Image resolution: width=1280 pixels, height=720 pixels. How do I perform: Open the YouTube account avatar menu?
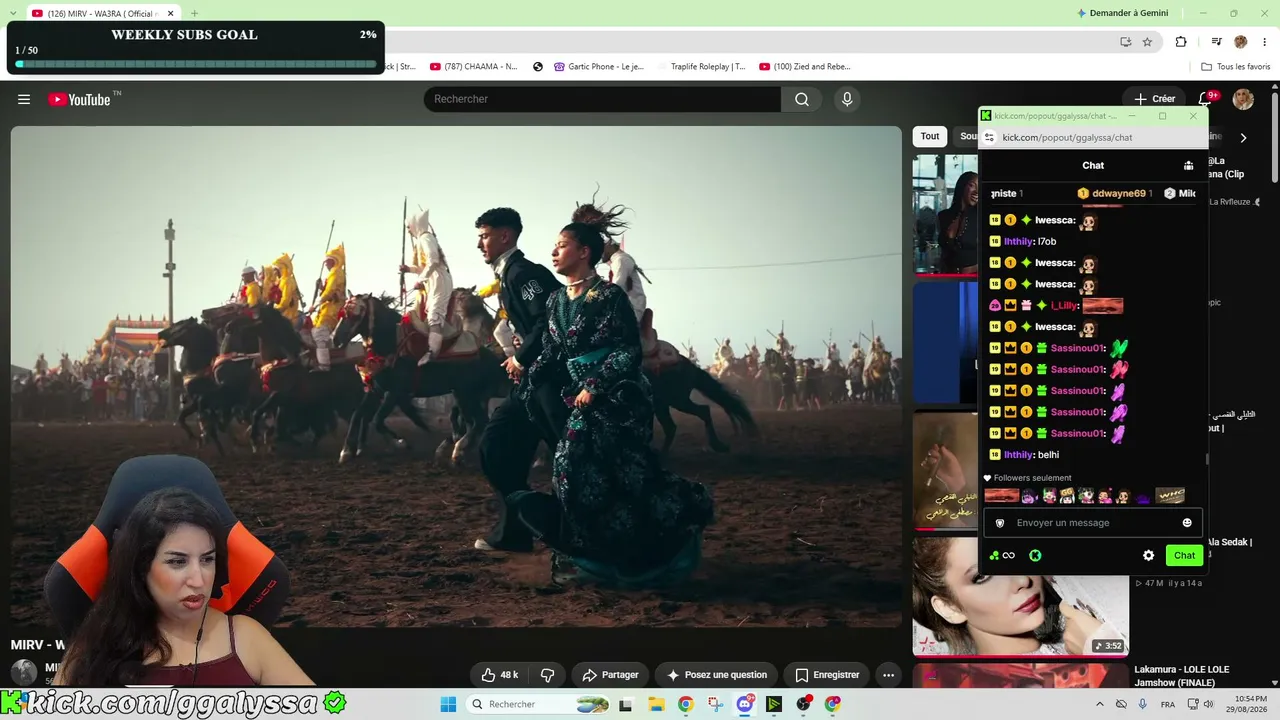(1243, 99)
